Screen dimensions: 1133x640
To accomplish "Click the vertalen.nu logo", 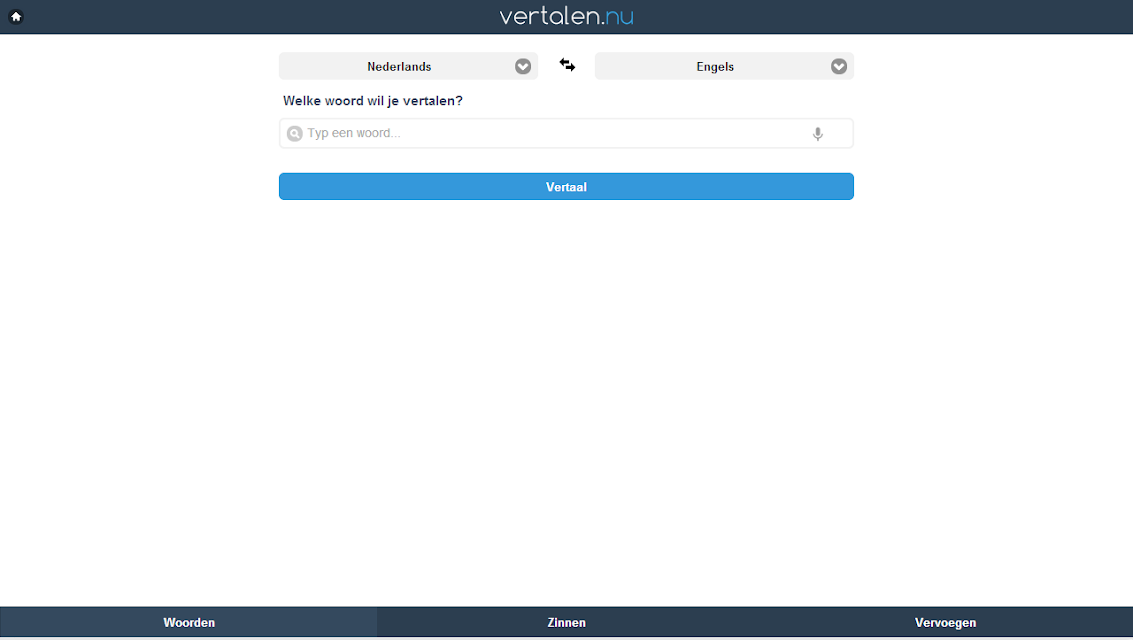I will pos(566,16).
